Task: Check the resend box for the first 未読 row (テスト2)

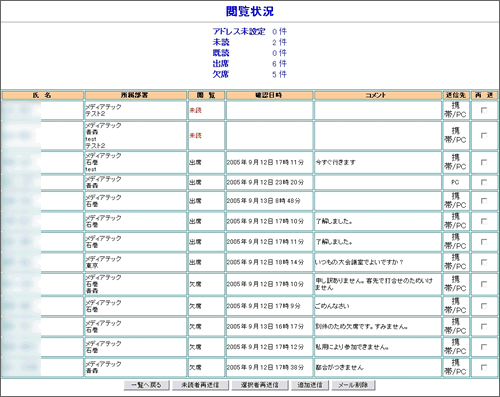Action: click(x=484, y=110)
